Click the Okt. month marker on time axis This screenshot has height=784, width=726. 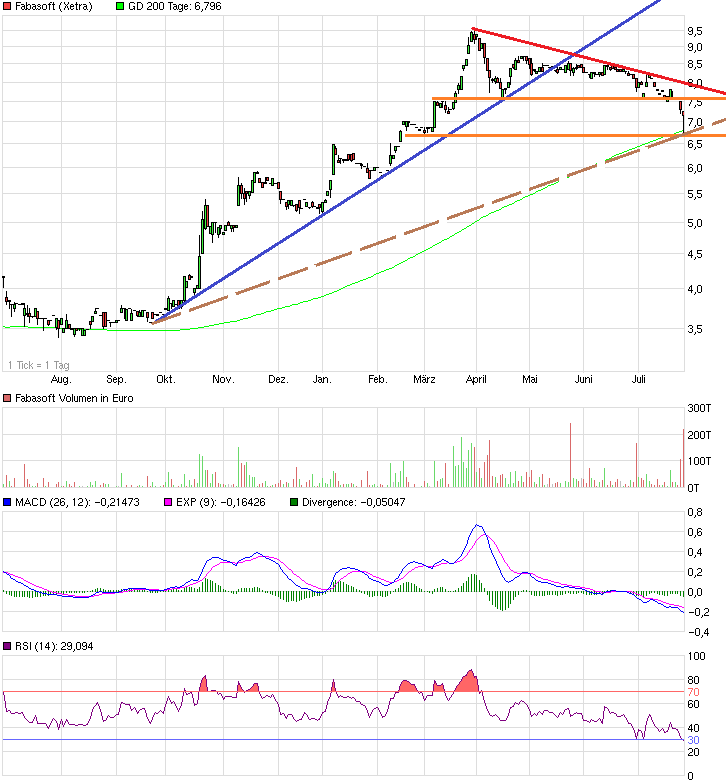[165, 380]
